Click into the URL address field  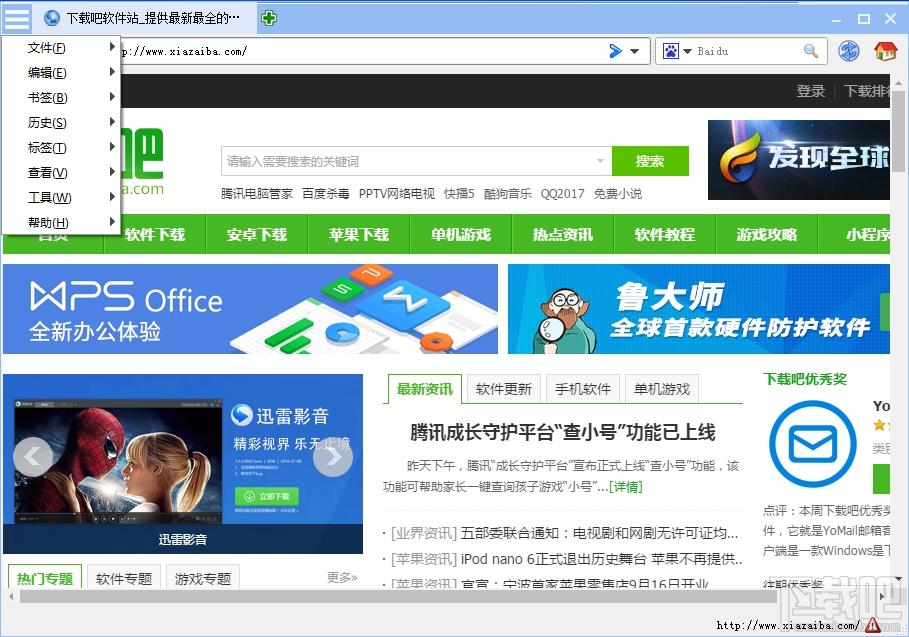(x=361, y=51)
